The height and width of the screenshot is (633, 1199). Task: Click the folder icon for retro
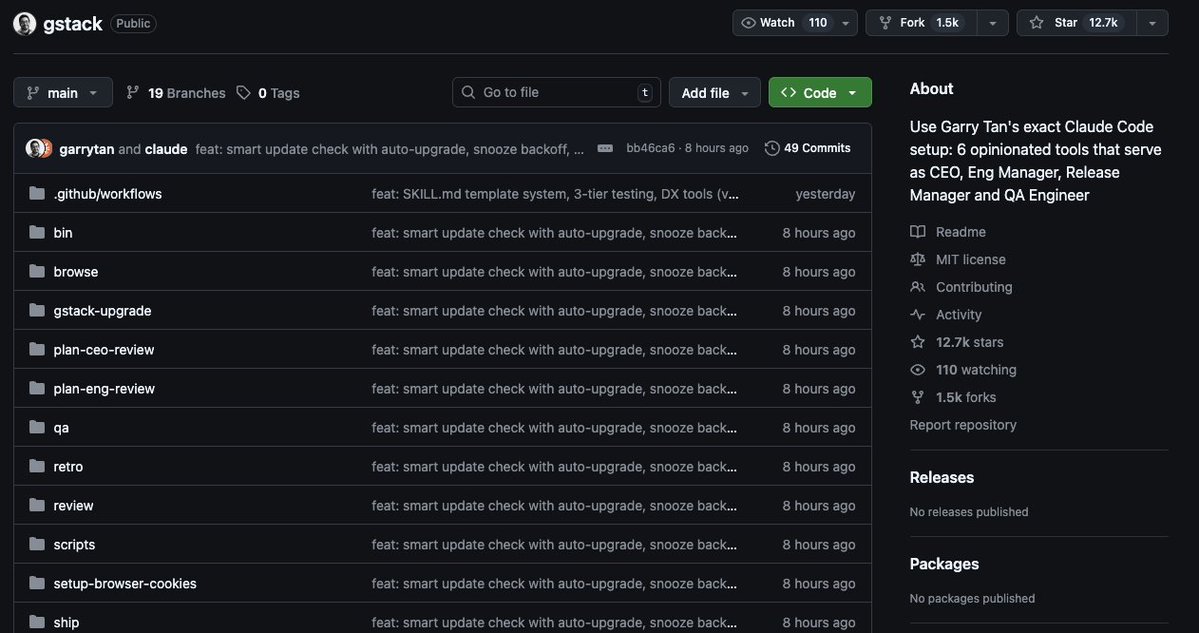(x=37, y=466)
